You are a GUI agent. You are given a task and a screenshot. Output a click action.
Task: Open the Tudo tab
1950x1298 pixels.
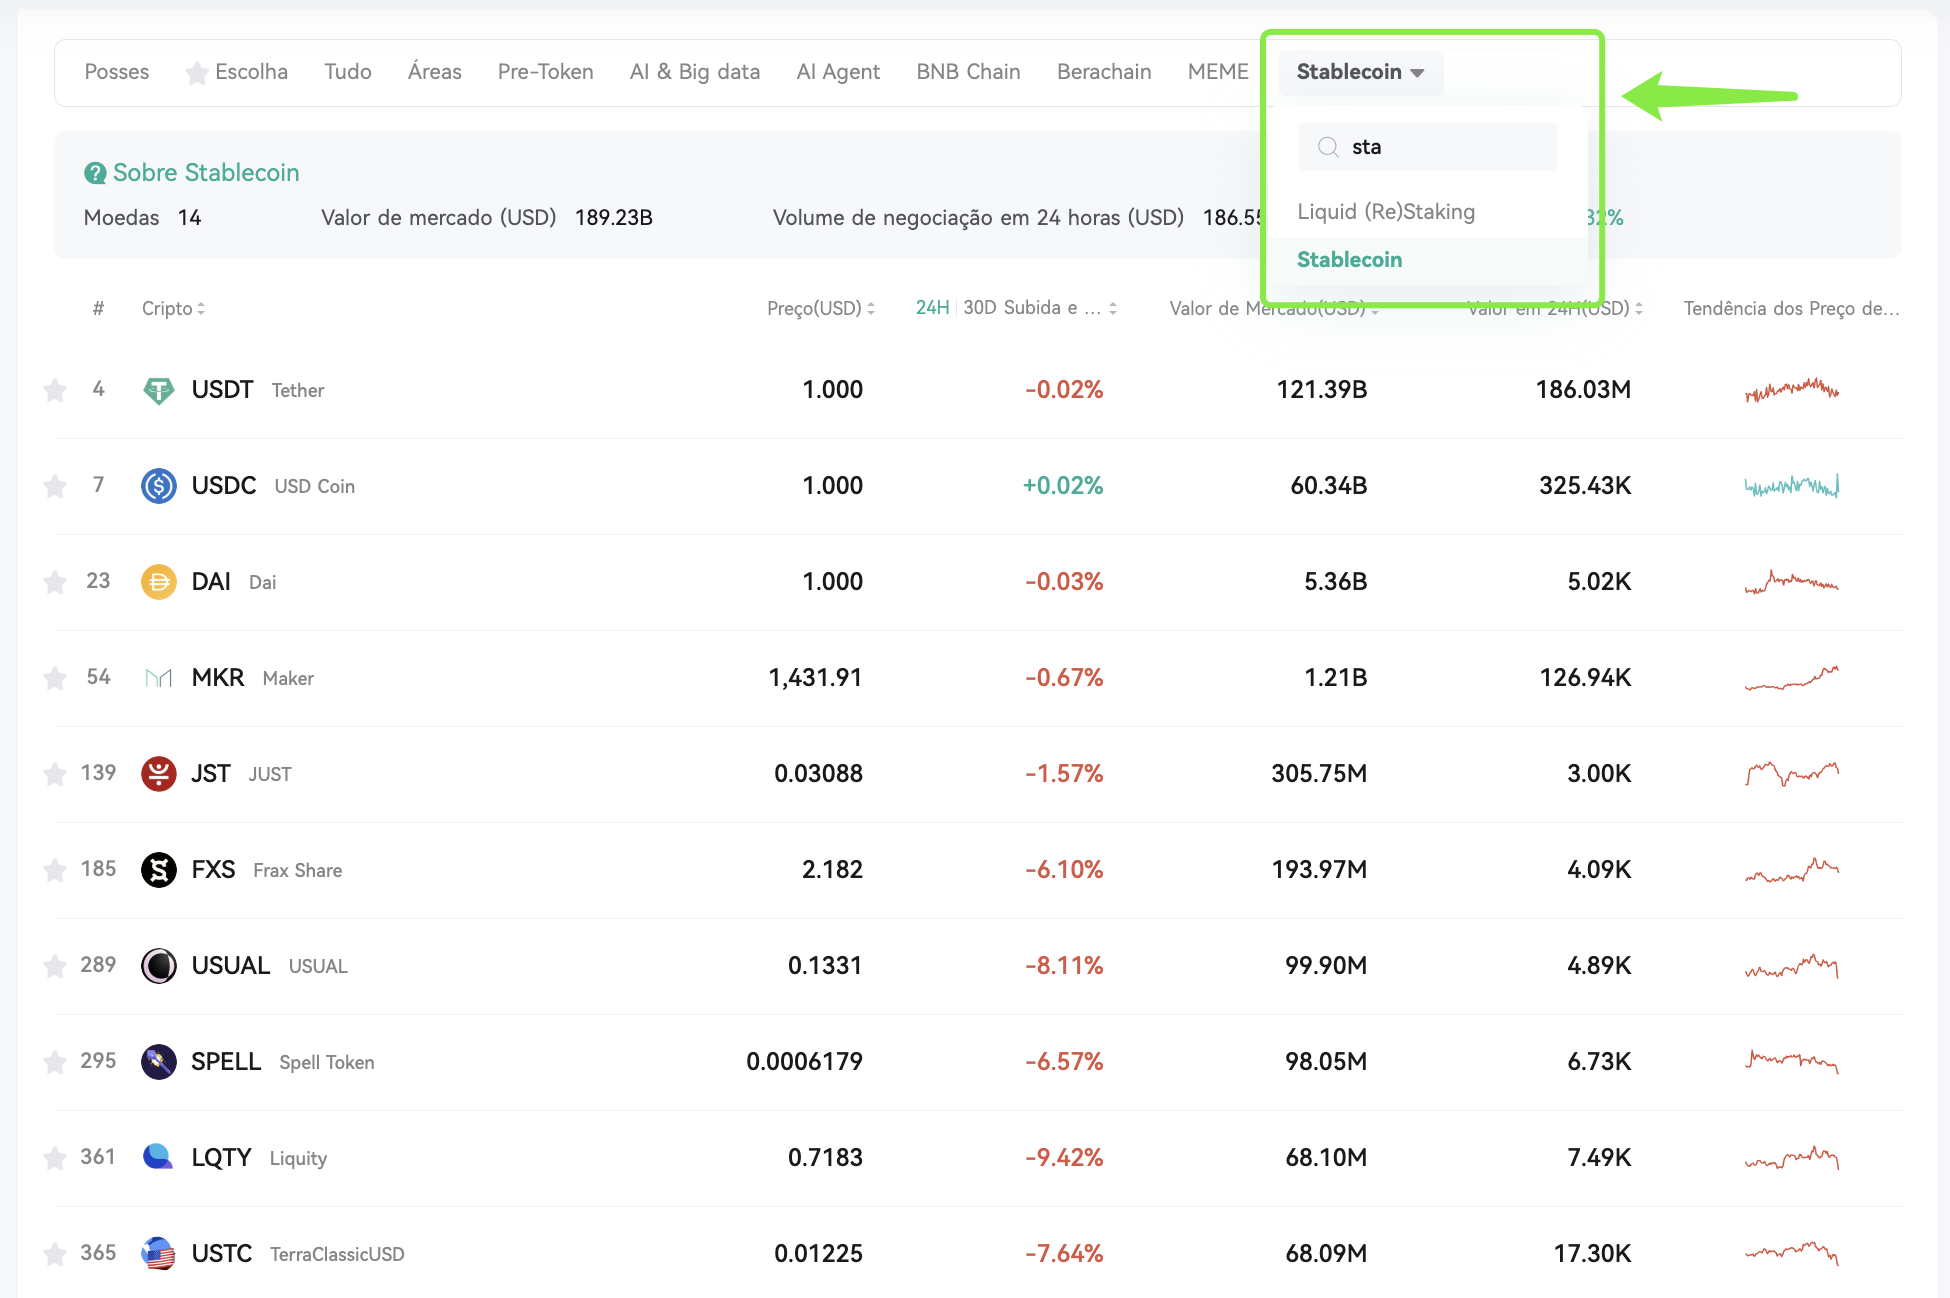coord(348,72)
